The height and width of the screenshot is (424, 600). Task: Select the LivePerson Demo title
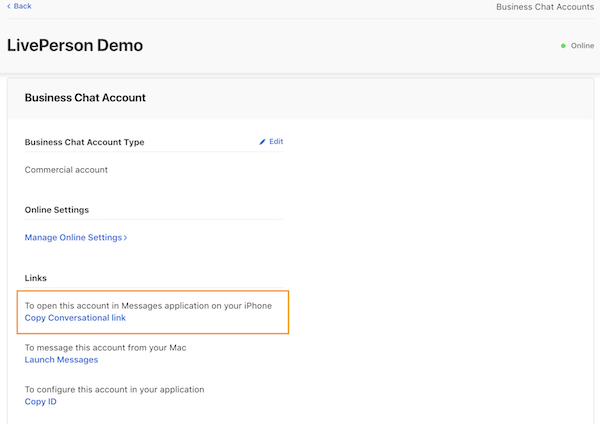(x=75, y=45)
